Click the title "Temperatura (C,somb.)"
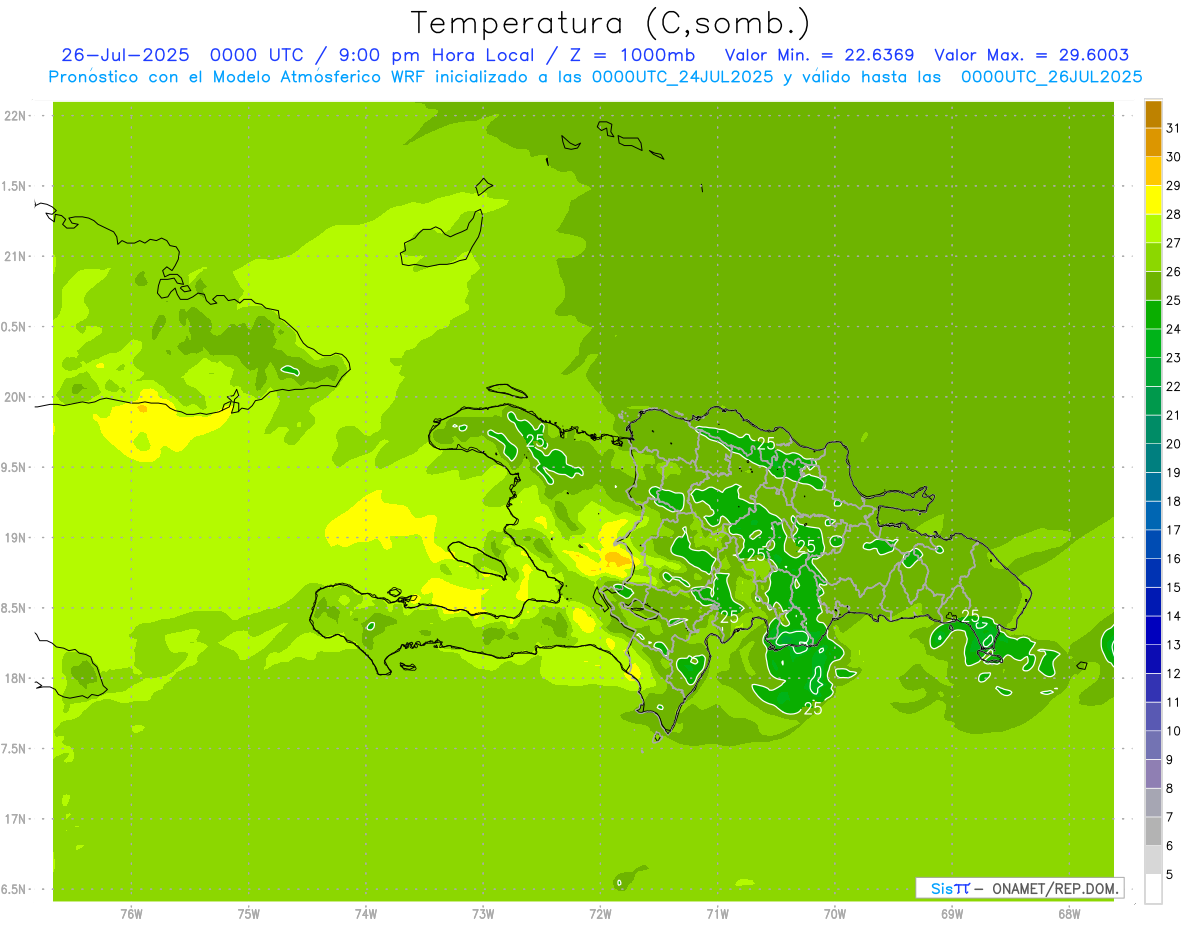The height and width of the screenshot is (927, 1200). pyautogui.click(x=609, y=23)
